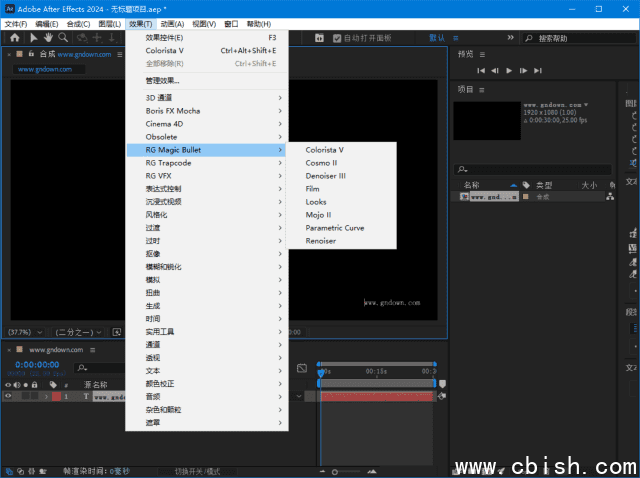Screen dimensions: 640x478
Task: Select the Home icon in toolbar
Action: [14, 38]
